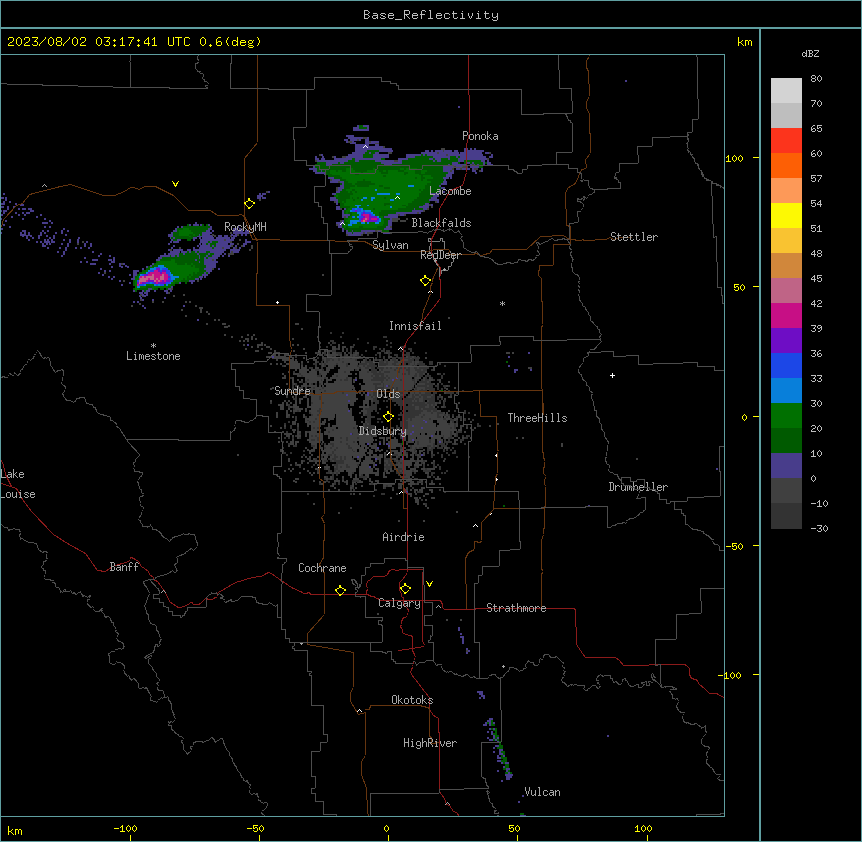Click the RedDeer city label
Image resolution: width=862 pixels, height=842 pixels.
point(440,255)
